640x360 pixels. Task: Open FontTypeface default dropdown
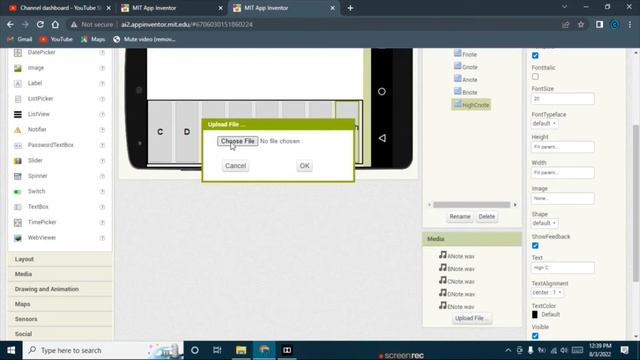click(x=544, y=123)
